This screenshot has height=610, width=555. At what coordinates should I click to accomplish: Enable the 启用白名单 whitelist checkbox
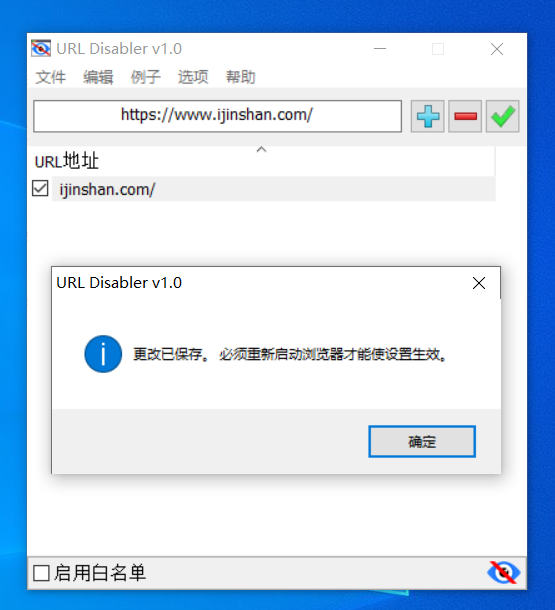coord(41,573)
